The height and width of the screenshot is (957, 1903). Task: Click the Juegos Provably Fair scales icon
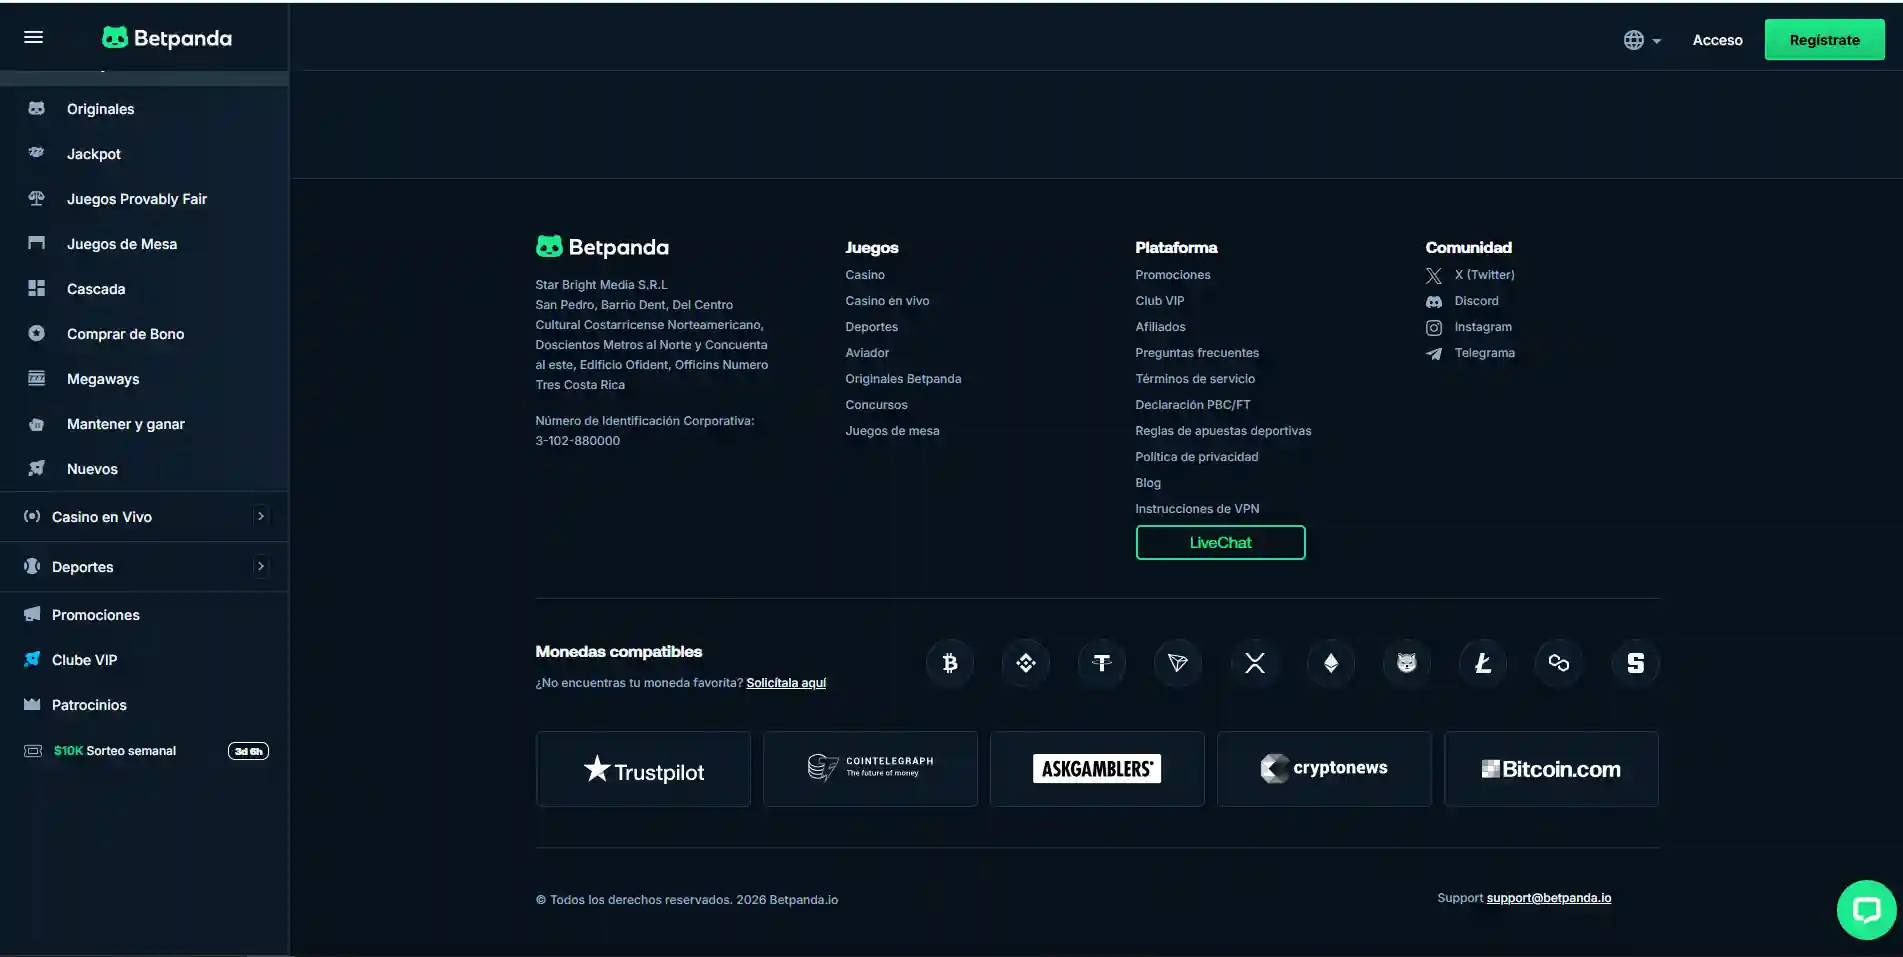pyautogui.click(x=37, y=198)
